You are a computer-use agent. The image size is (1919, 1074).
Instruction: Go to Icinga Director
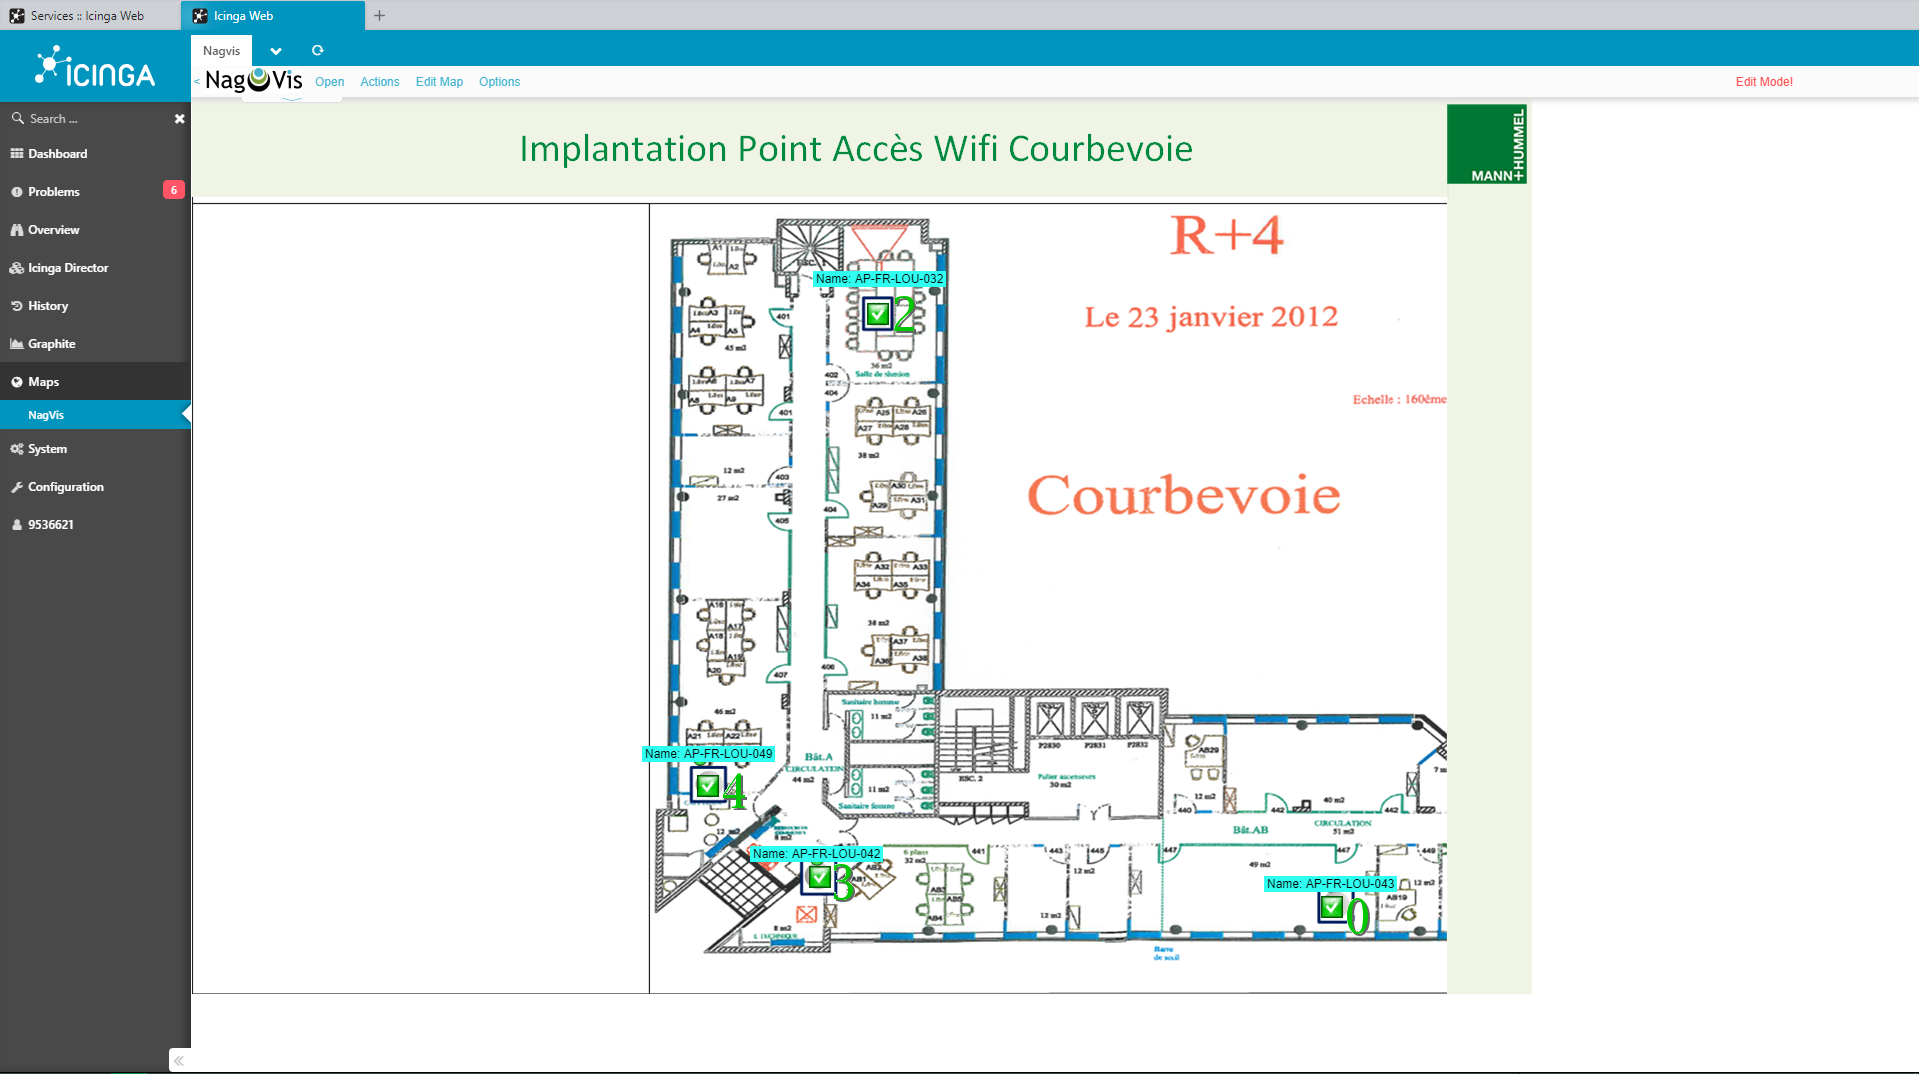pyautogui.click(x=68, y=268)
